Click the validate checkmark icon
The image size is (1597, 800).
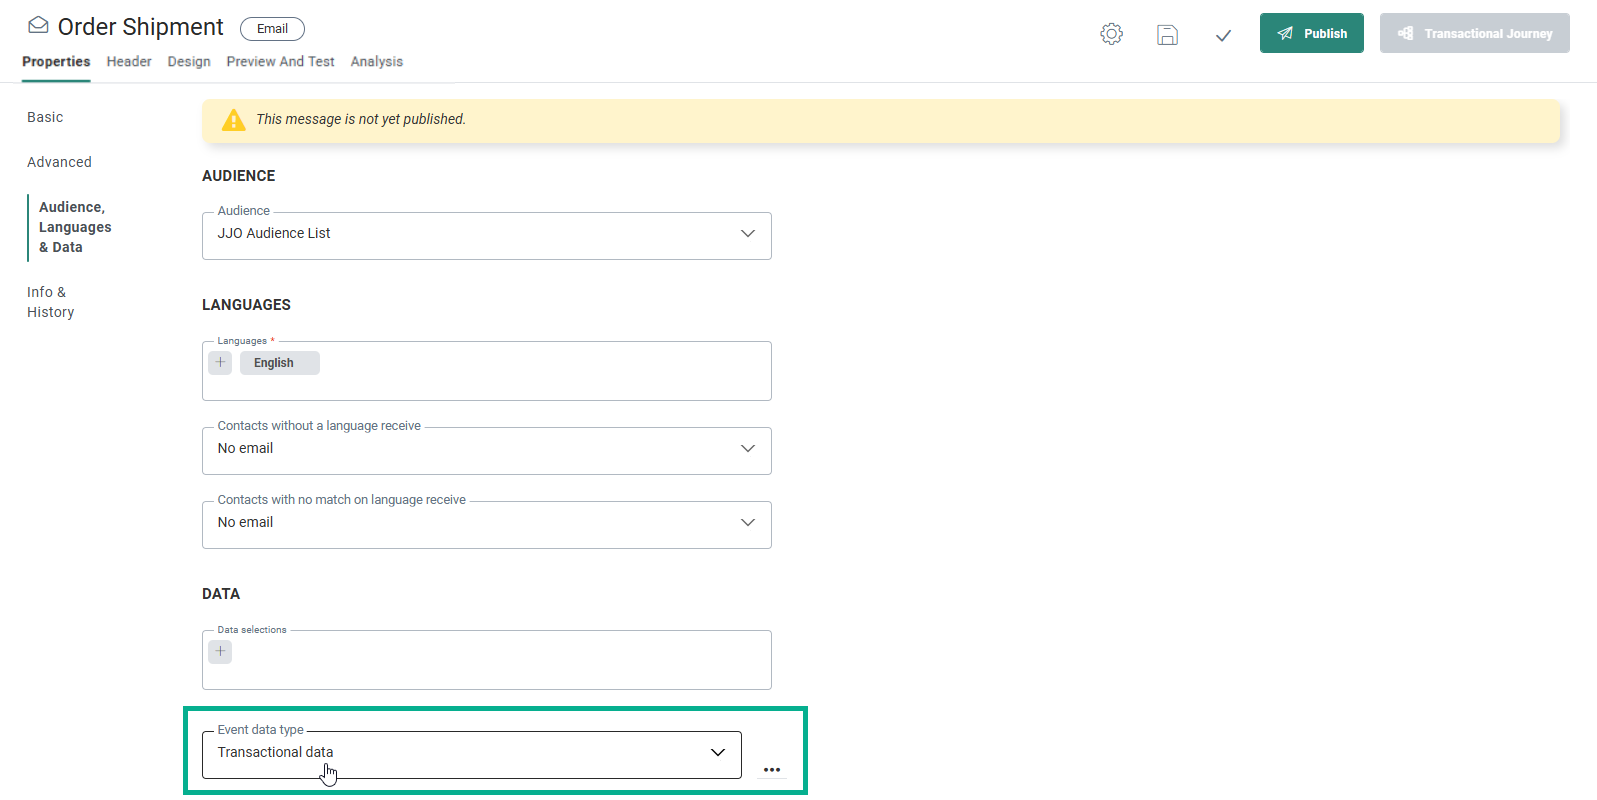point(1223,35)
